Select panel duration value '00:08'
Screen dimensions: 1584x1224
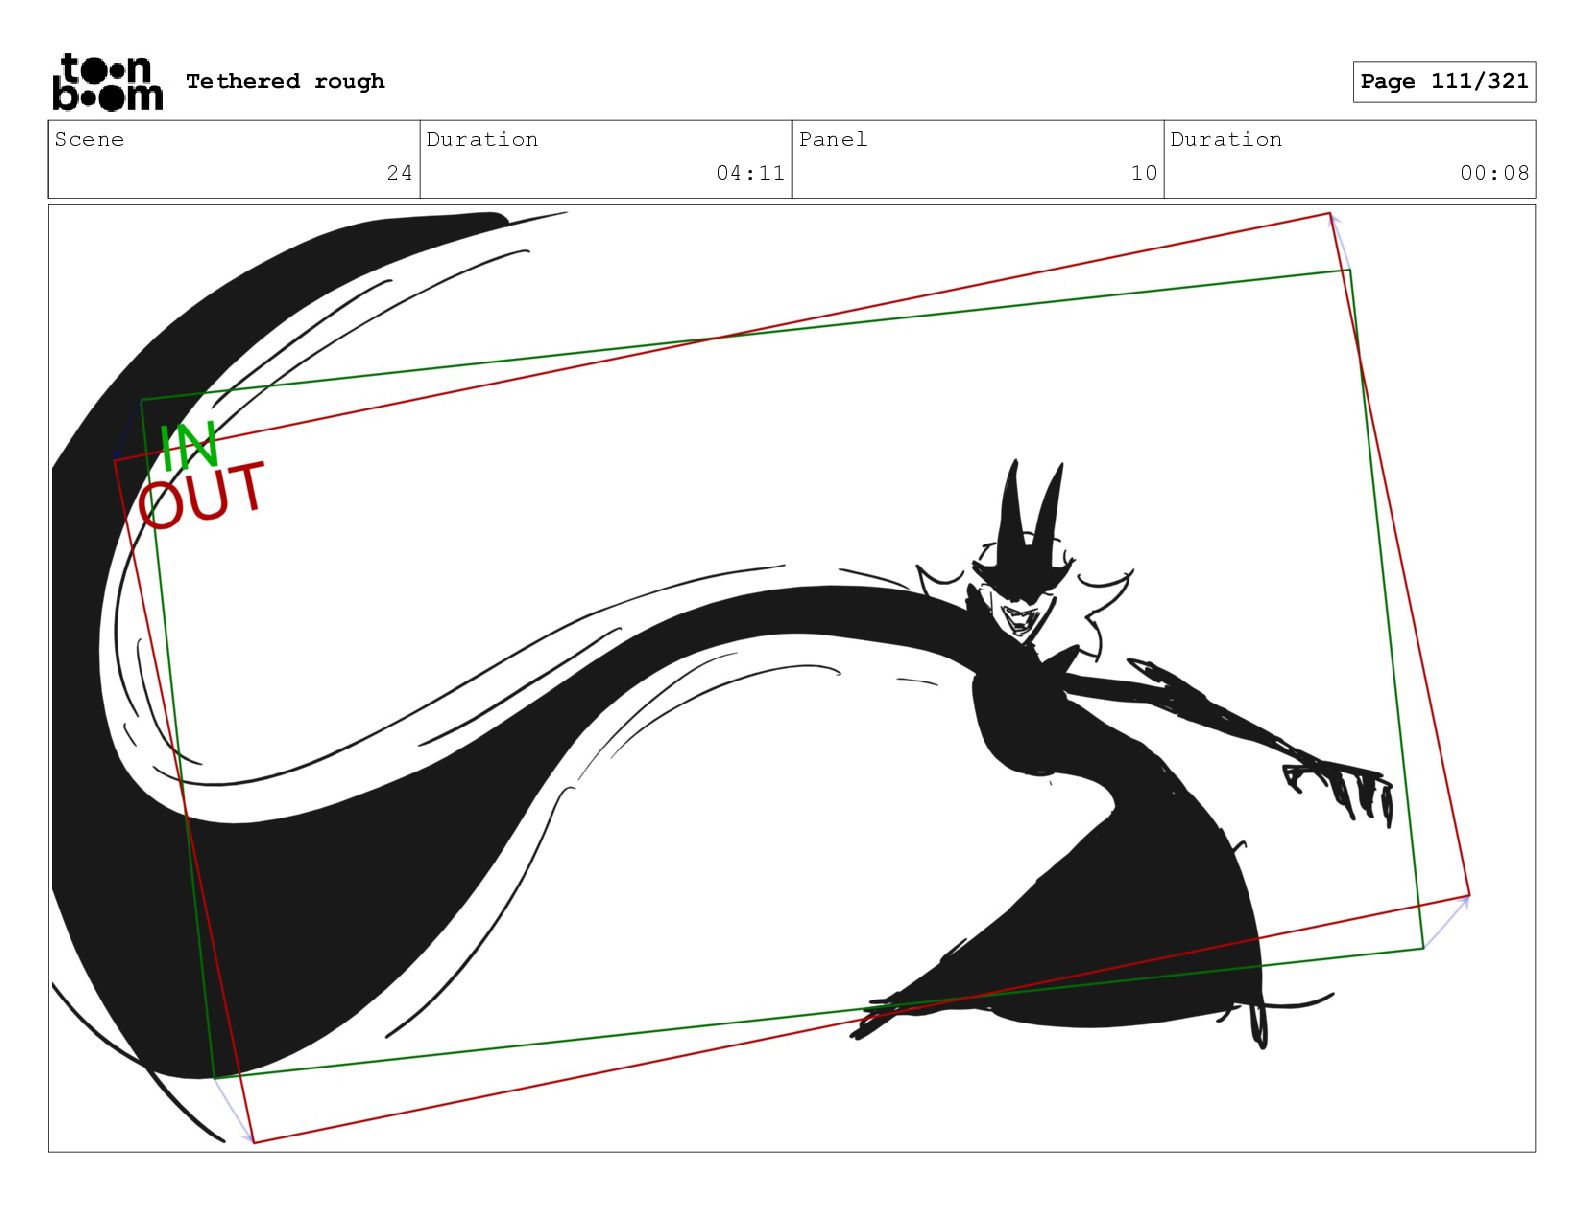coord(1494,173)
